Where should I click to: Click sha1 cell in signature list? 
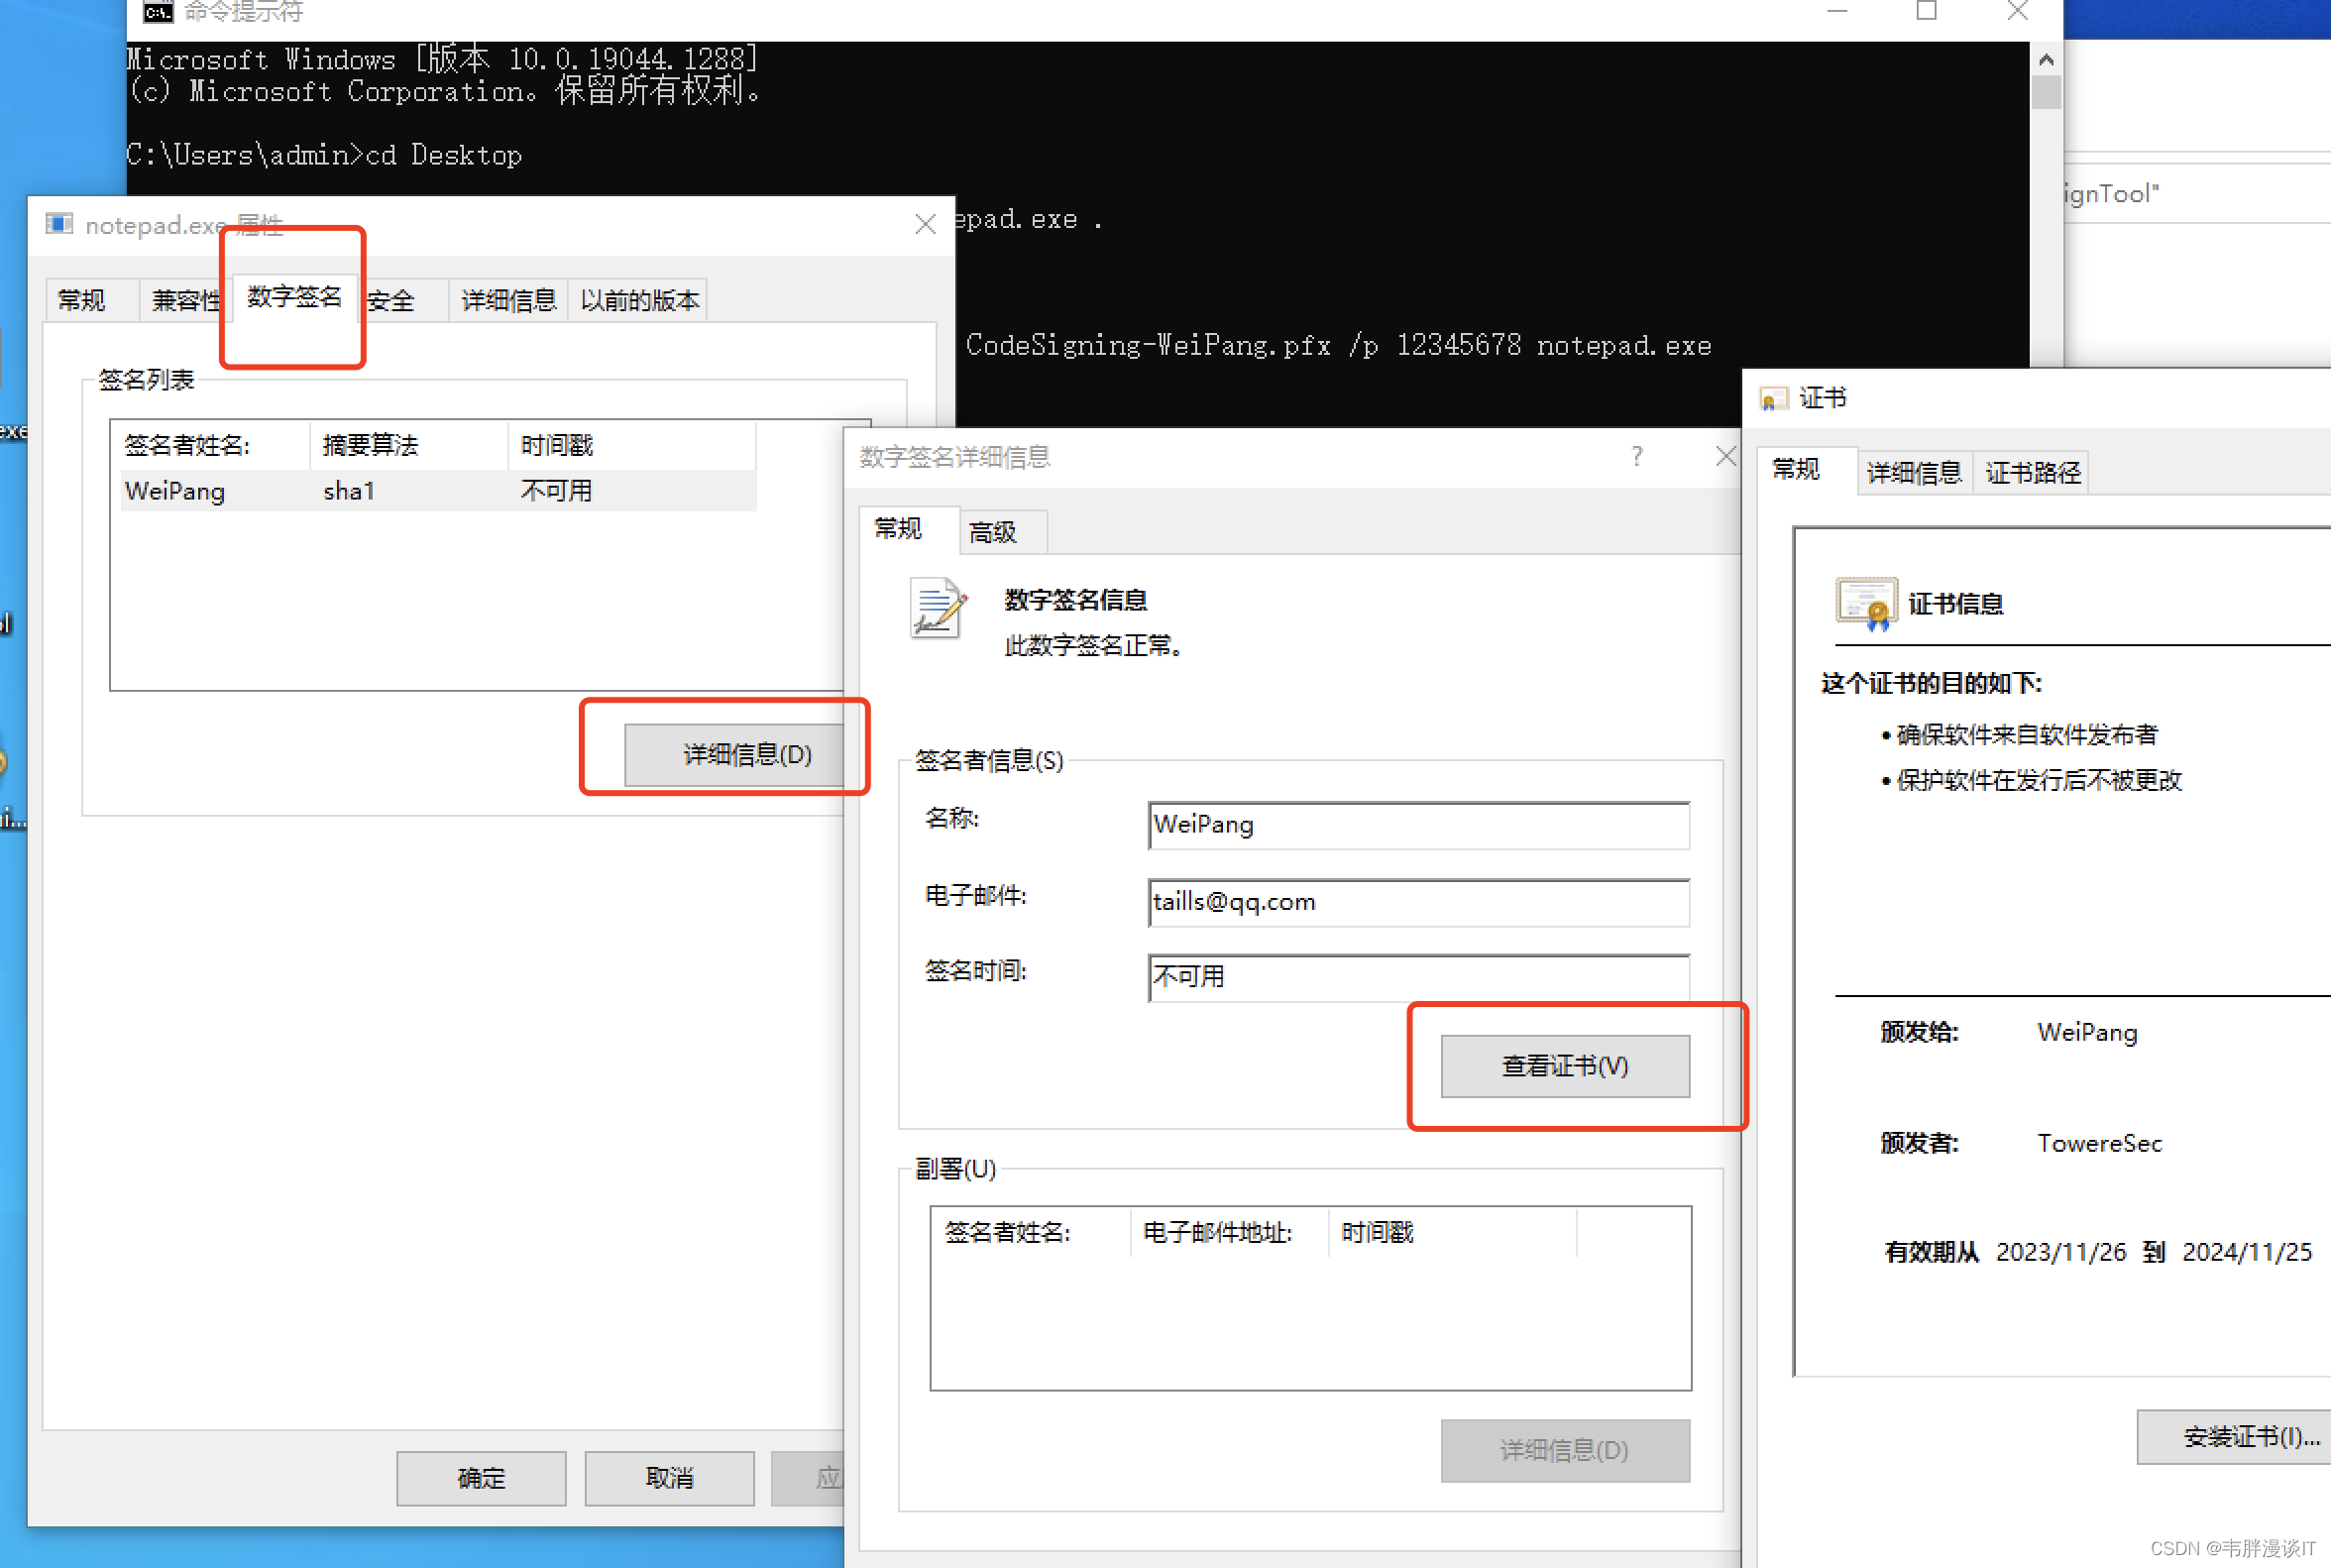click(x=349, y=491)
